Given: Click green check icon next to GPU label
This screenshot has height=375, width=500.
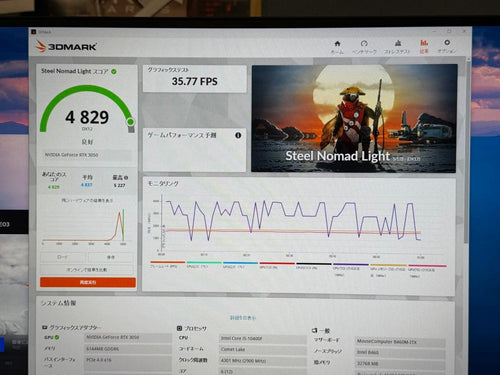Looking at the screenshot, I should (x=57, y=337).
